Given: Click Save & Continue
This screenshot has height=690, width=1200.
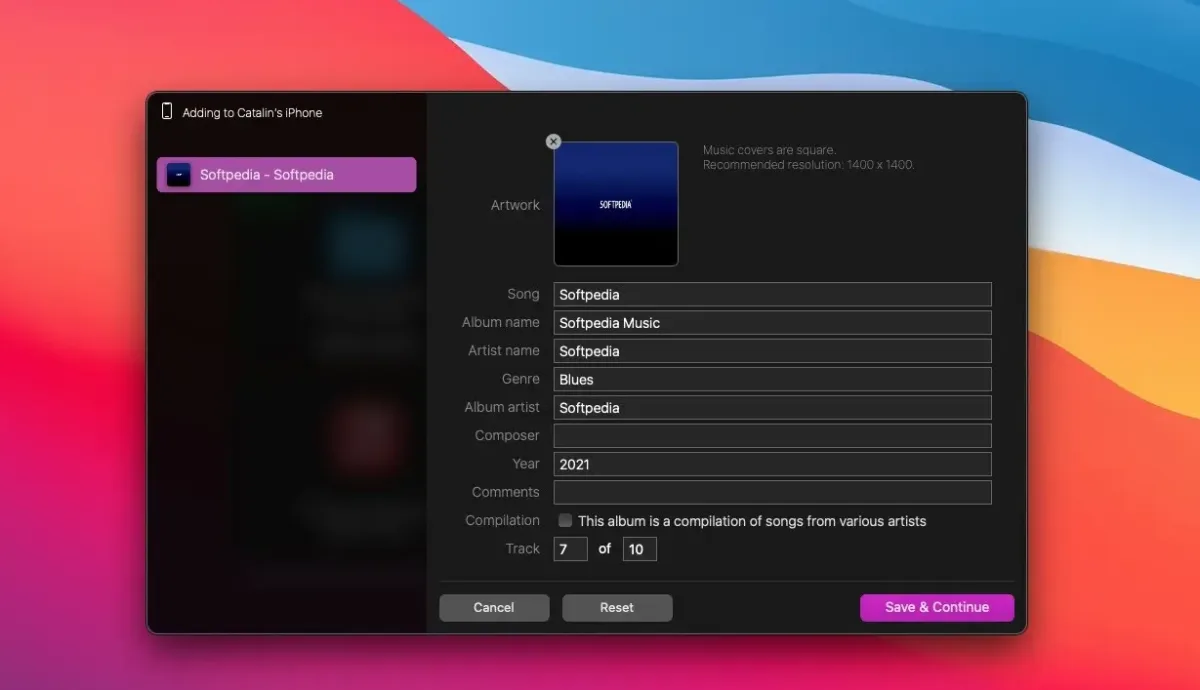Looking at the screenshot, I should point(937,607).
